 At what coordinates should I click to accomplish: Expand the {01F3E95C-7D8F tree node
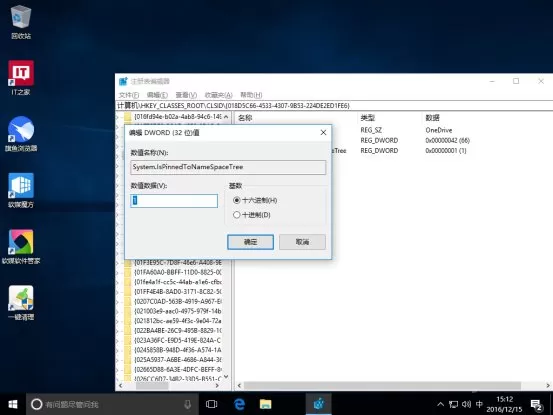(x=118, y=263)
